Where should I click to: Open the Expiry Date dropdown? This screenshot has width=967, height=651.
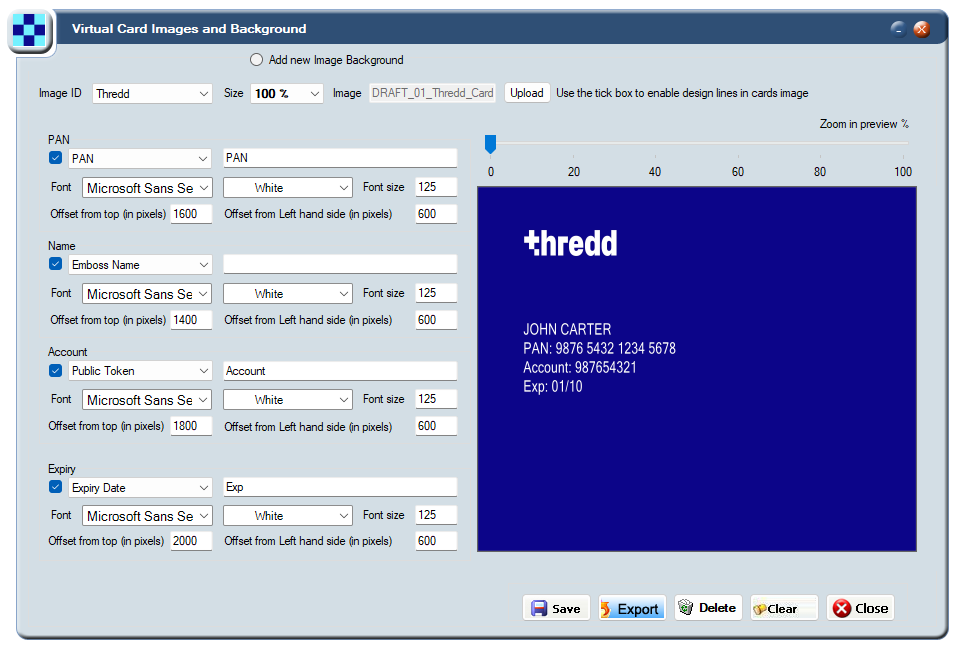pyautogui.click(x=139, y=488)
